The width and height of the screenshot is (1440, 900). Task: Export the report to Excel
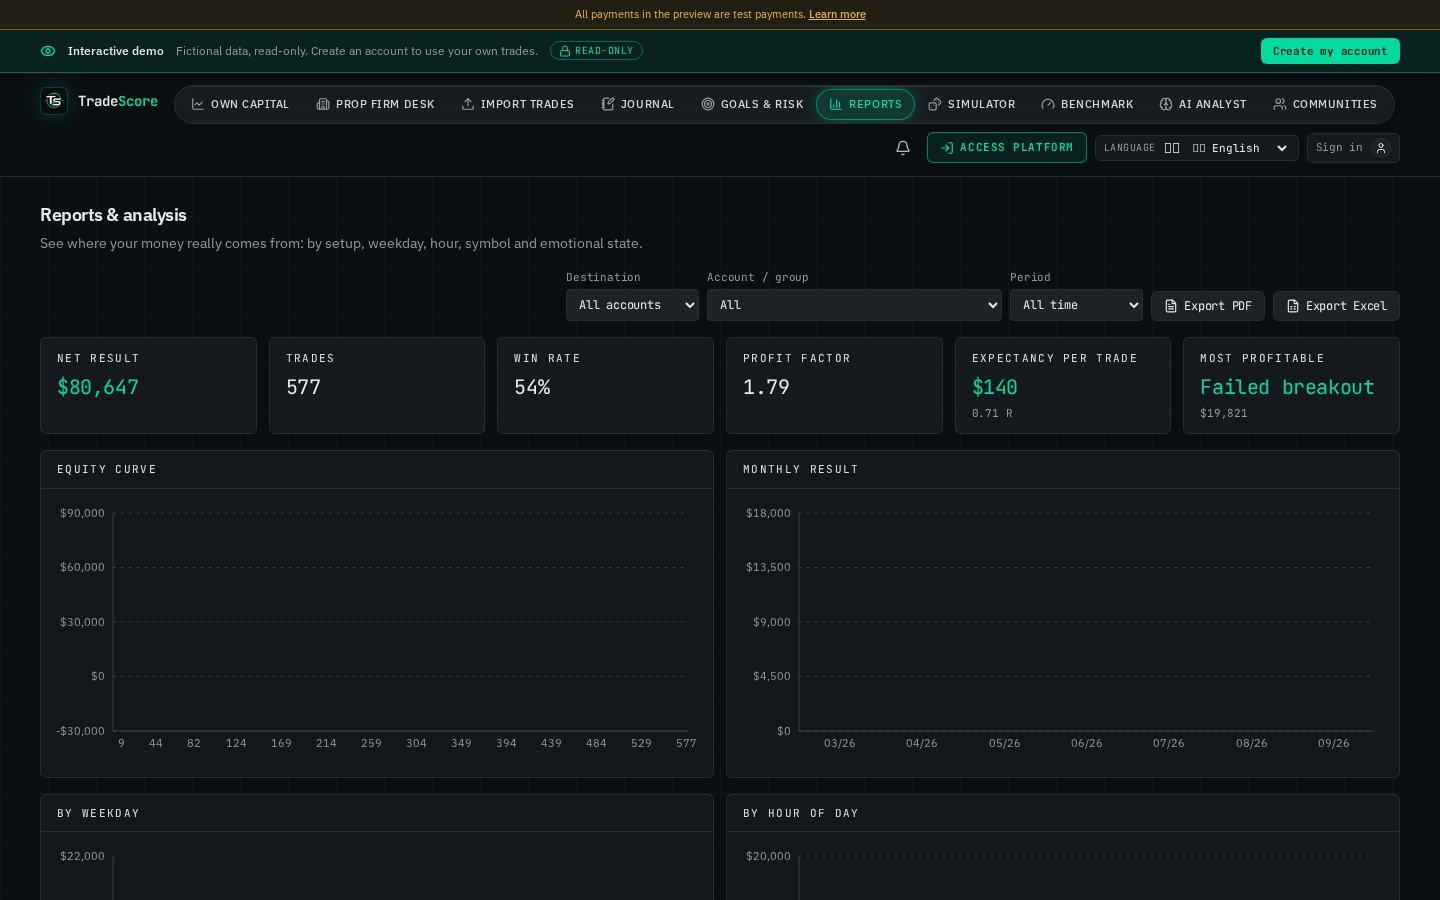pos(1336,306)
